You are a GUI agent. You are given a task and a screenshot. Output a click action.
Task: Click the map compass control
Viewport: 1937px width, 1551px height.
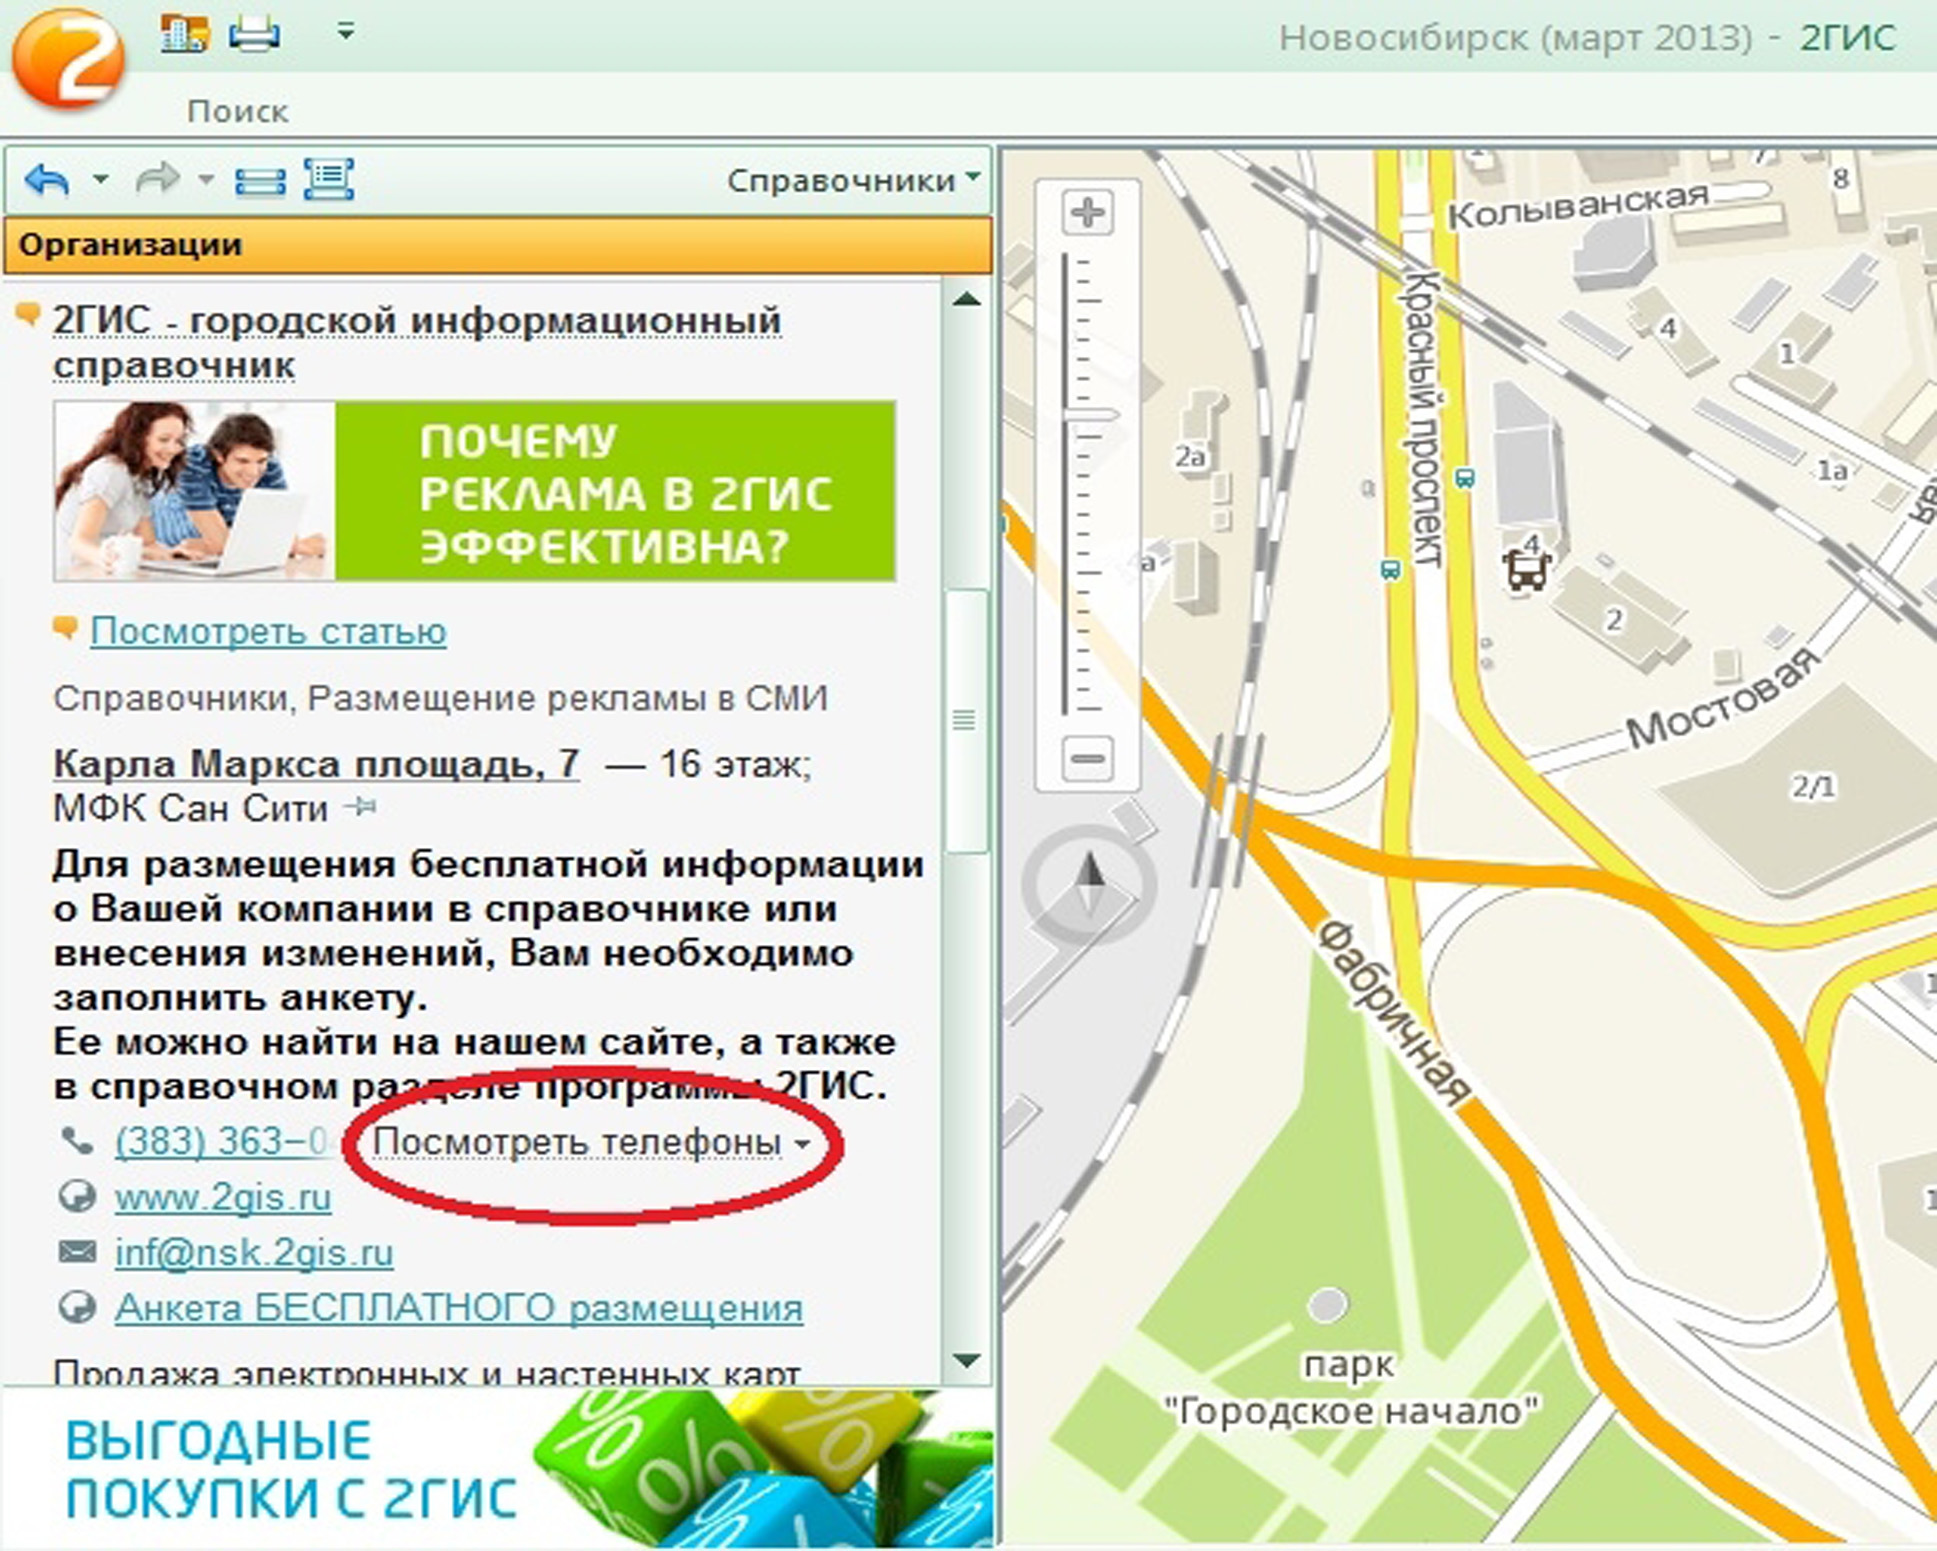(x=1090, y=884)
